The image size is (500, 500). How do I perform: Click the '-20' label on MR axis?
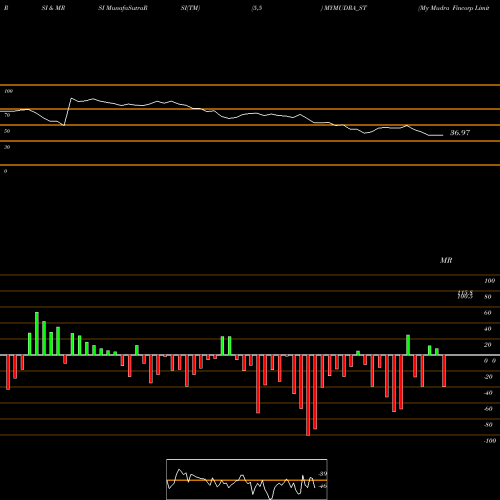(x=488, y=377)
